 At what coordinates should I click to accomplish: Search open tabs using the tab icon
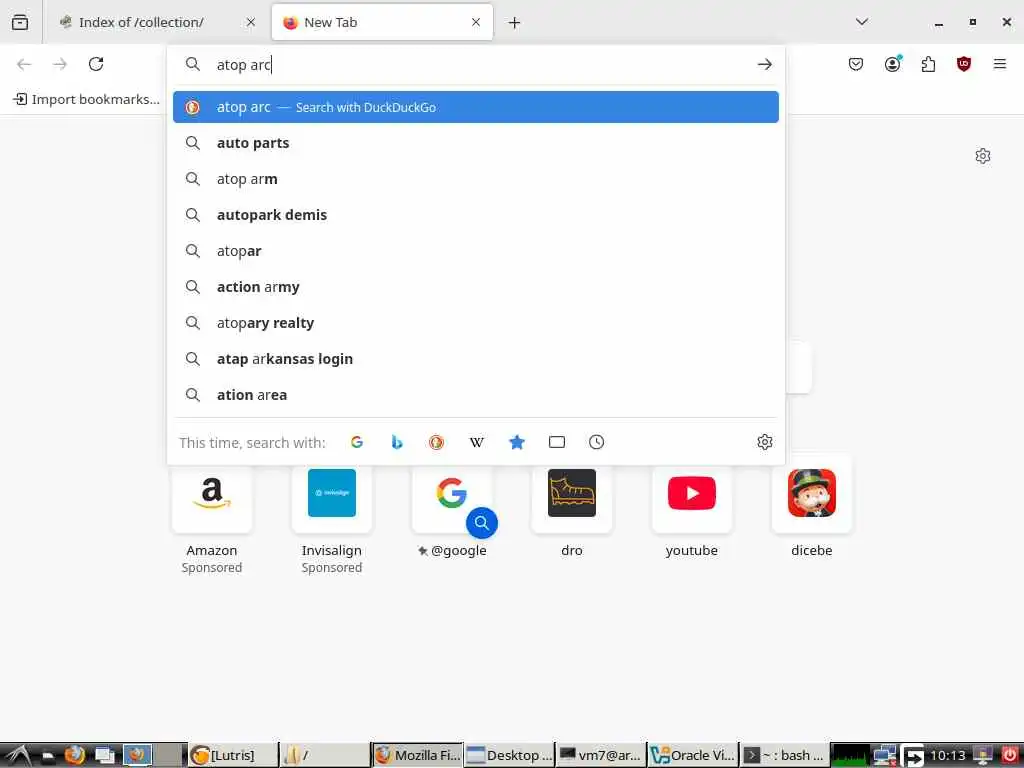coord(556,442)
